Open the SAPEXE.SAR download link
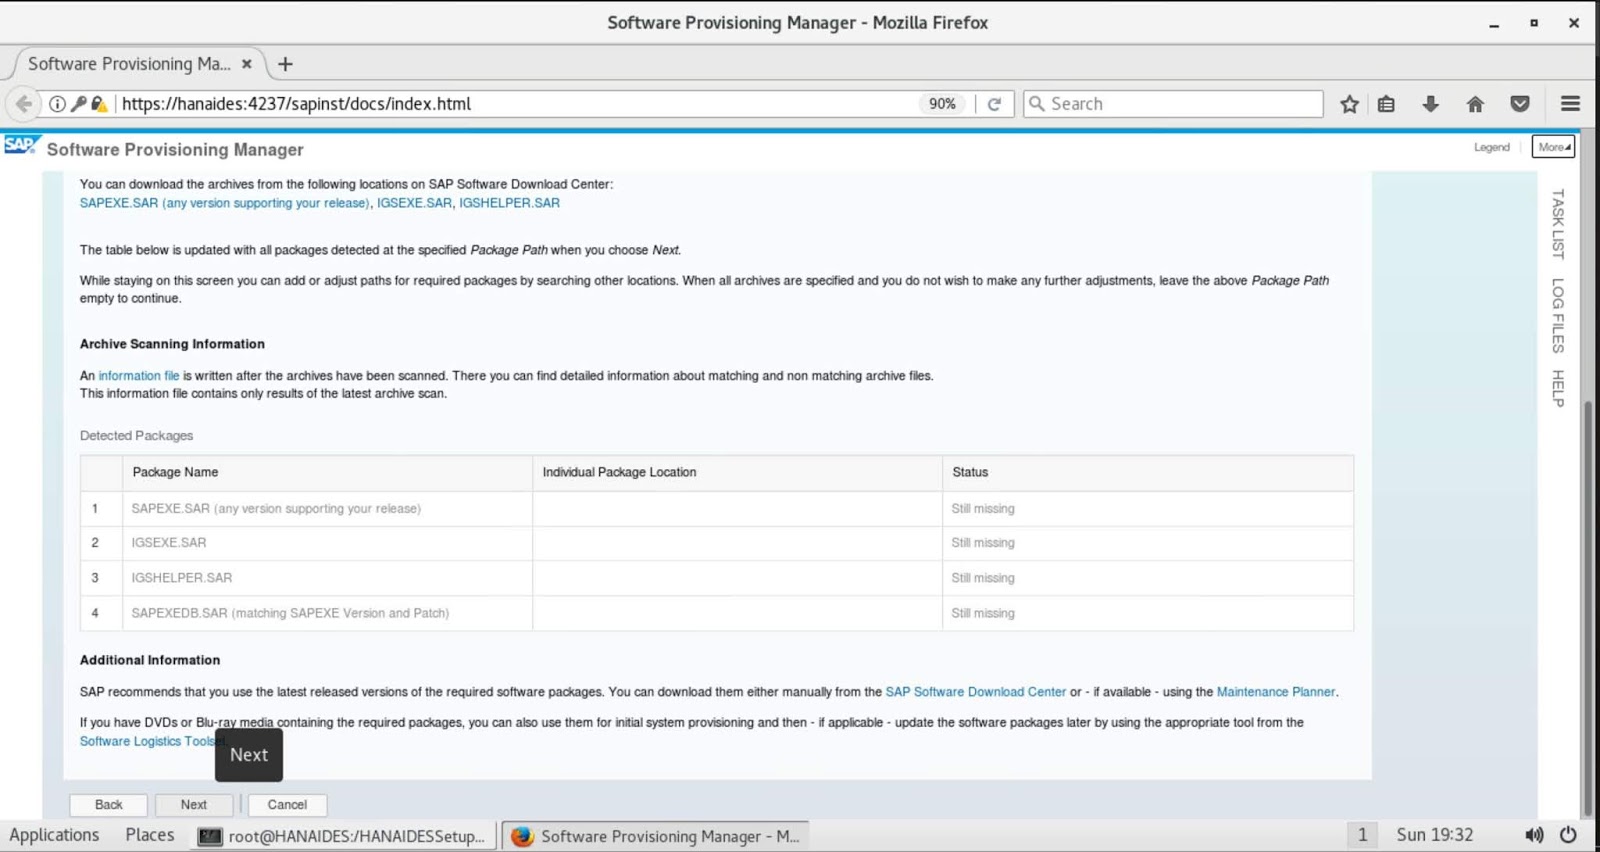The height and width of the screenshot is (852, 1600). point(225,203)
